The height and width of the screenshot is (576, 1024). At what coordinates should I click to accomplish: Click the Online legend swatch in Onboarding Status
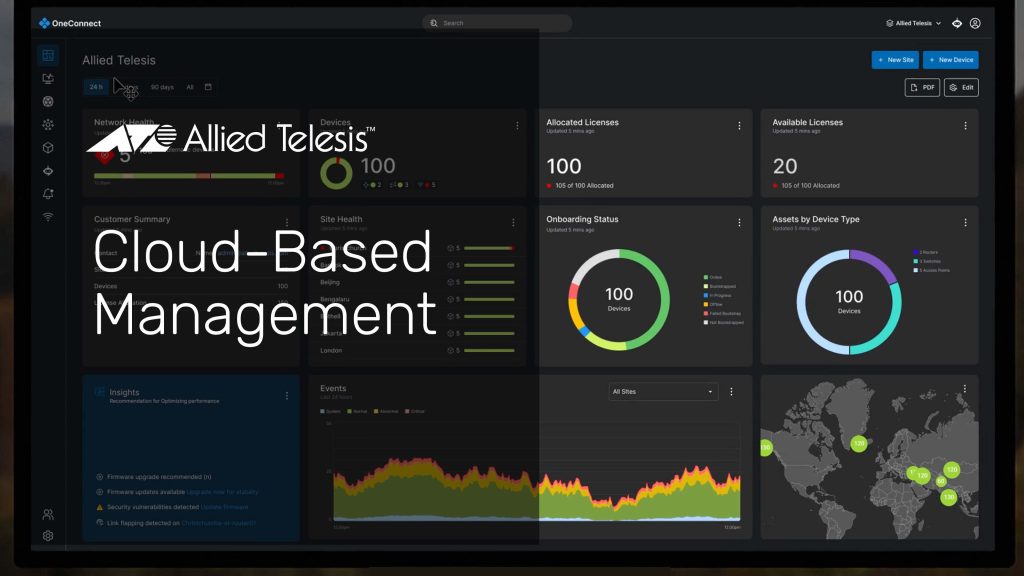(706, 278)
